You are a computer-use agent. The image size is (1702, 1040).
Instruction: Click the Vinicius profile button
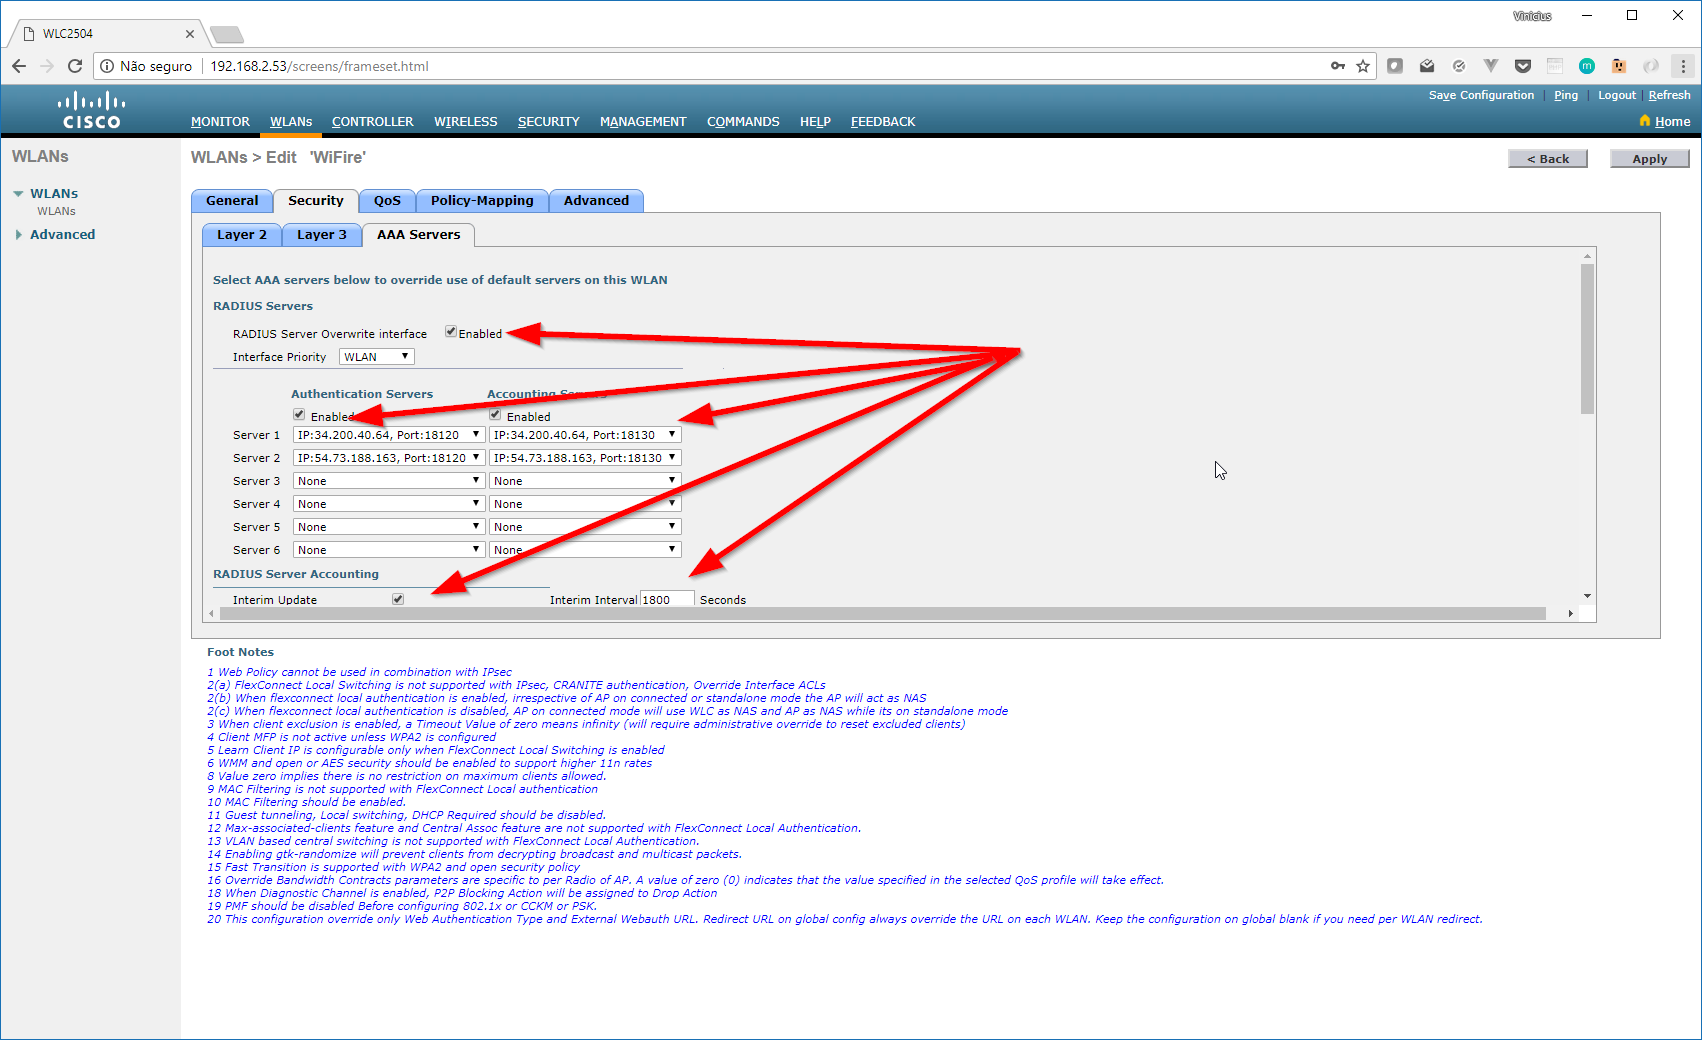point(1532,16)
